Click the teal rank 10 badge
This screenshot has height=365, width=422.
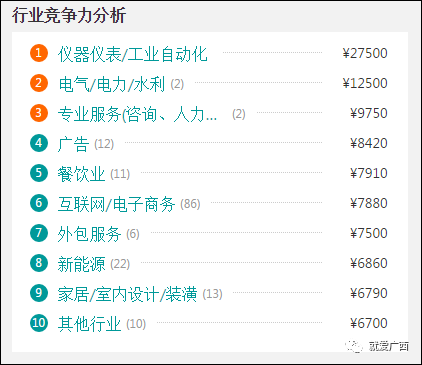coord(39,323)
